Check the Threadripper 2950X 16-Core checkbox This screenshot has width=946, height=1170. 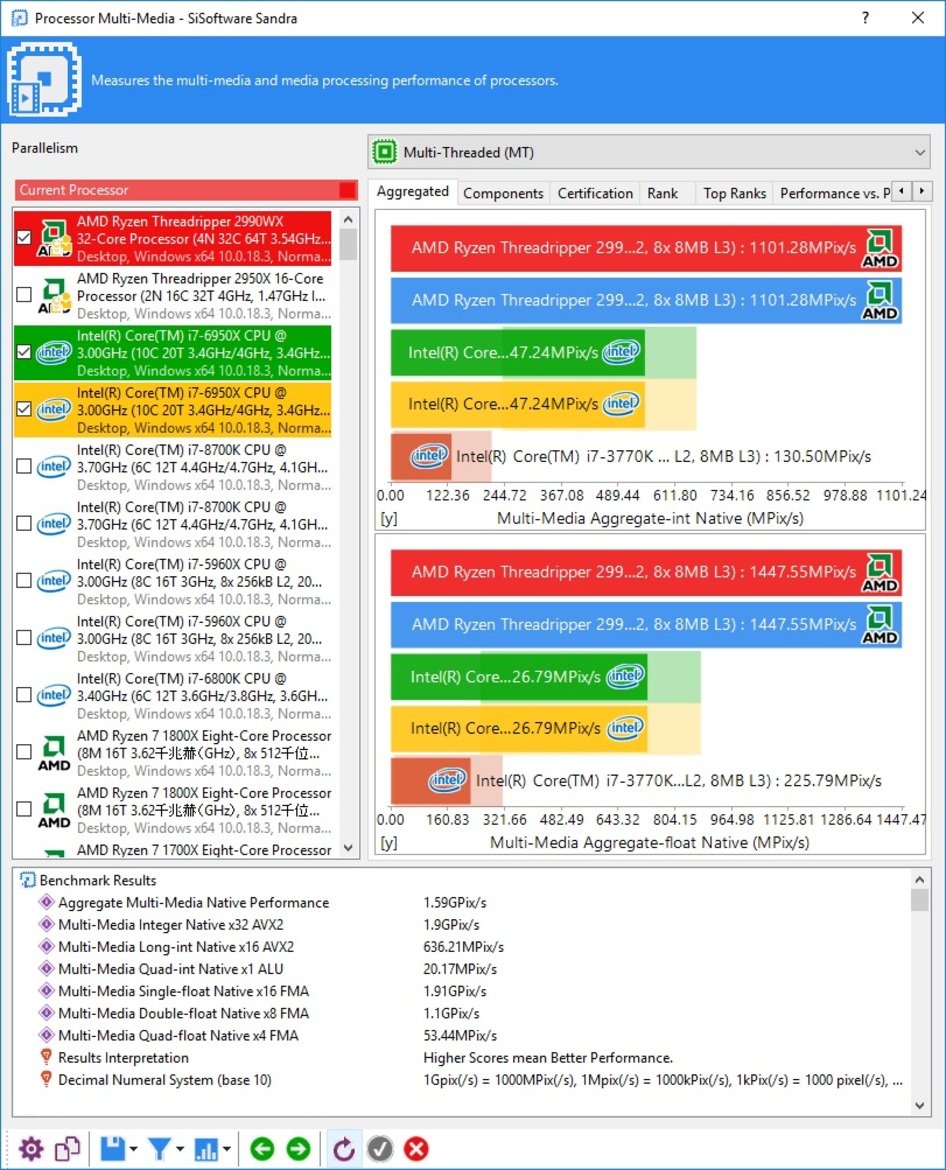click(24, 295)
